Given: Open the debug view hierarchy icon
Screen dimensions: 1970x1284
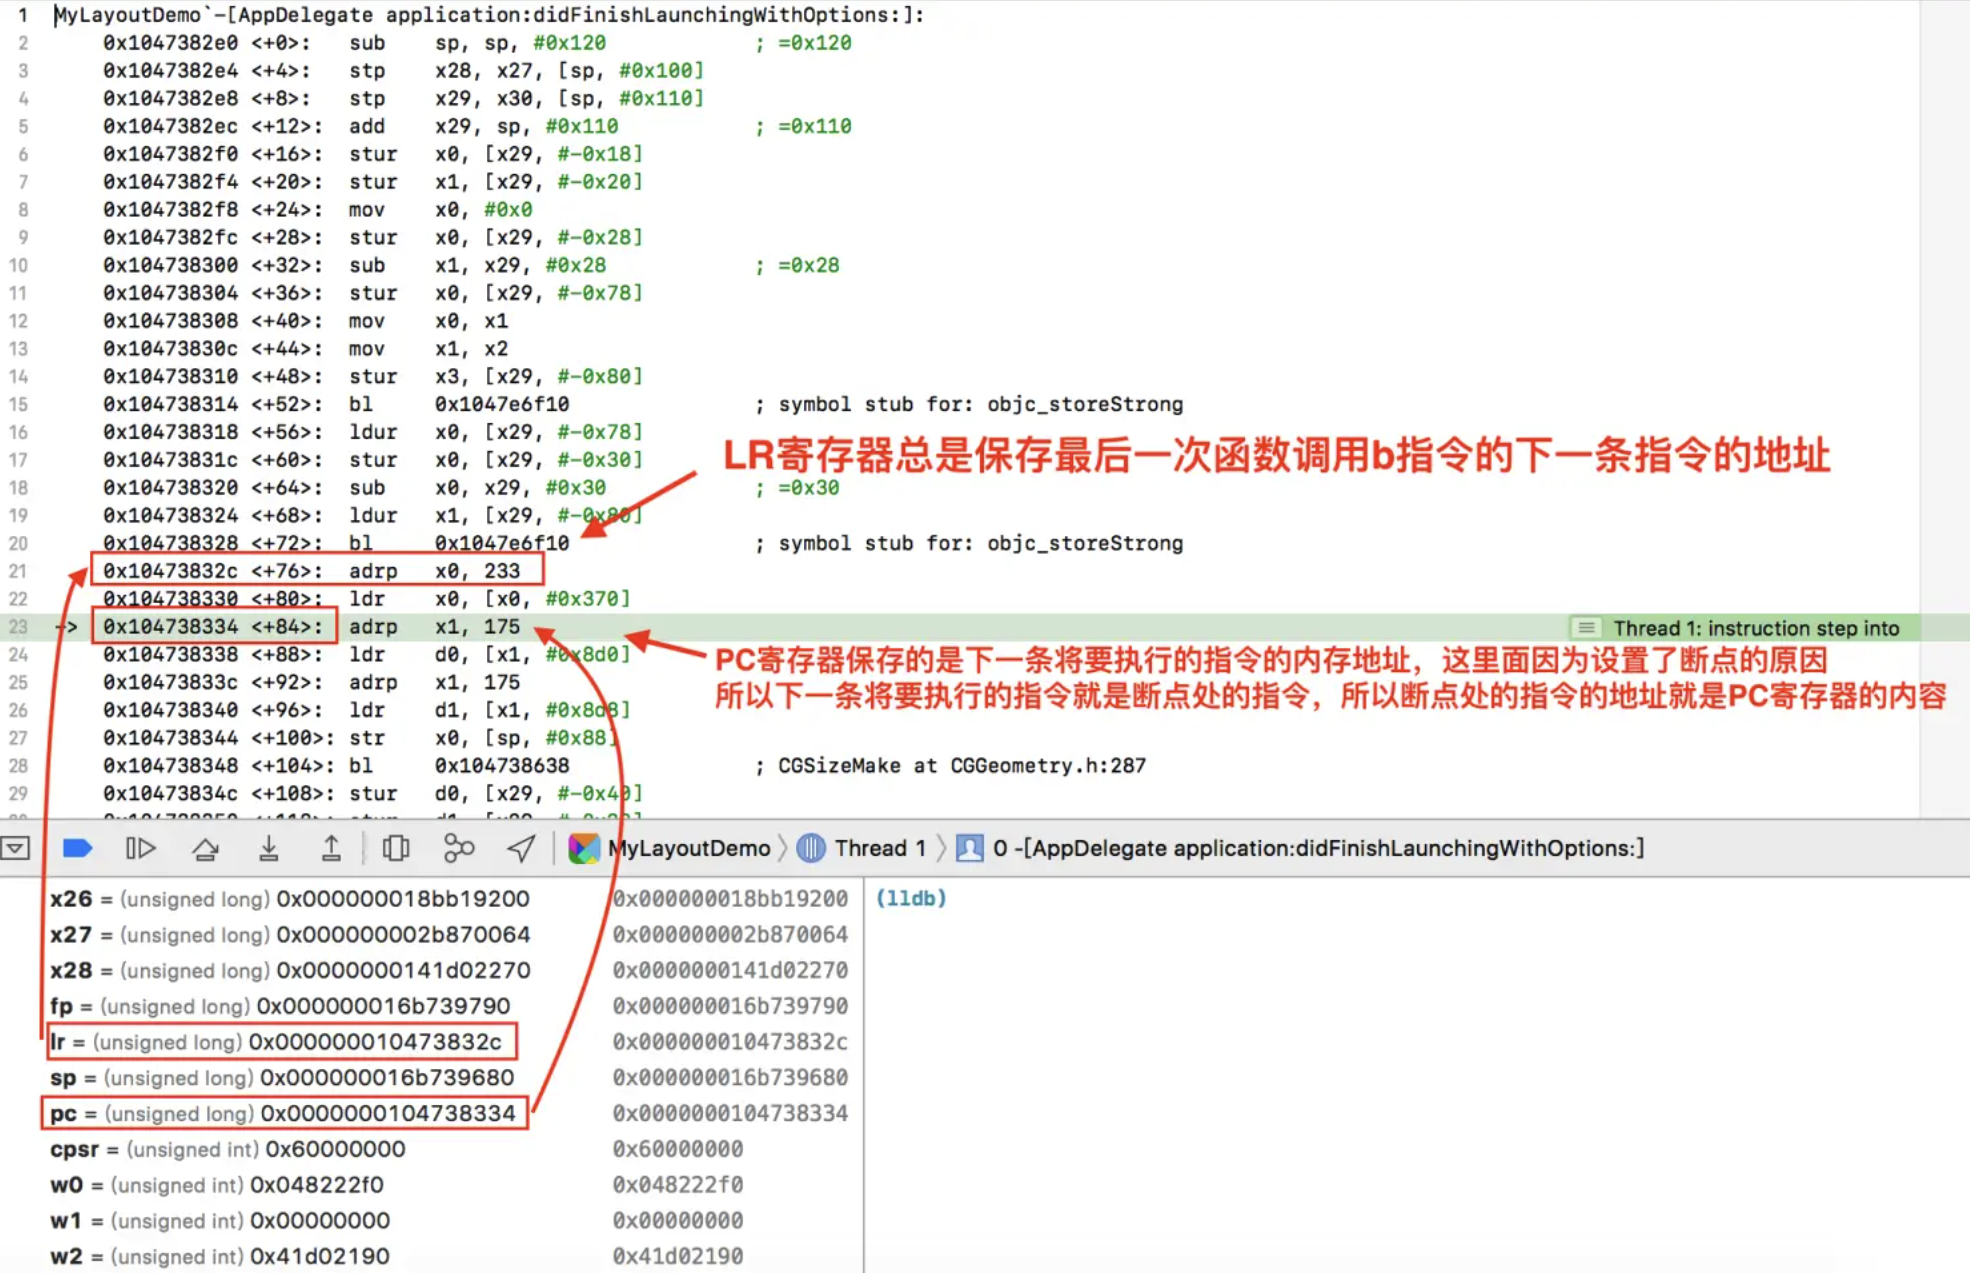Looking at the screenshot, I should (396, 849).
